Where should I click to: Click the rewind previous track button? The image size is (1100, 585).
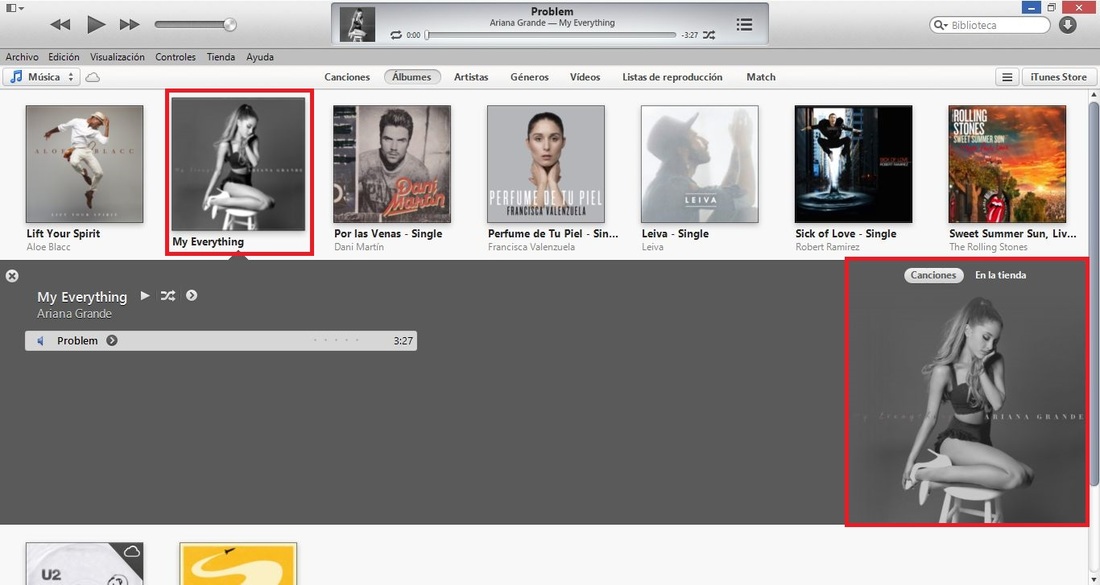(x=60, y=25)
